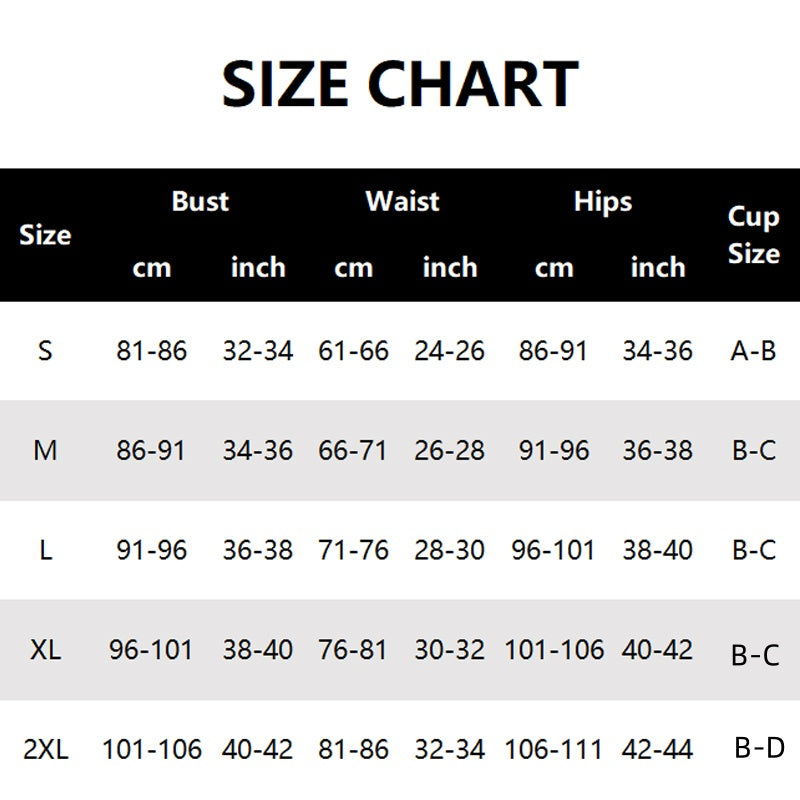
Task: Select the M size row label
Action: [45, 451]
